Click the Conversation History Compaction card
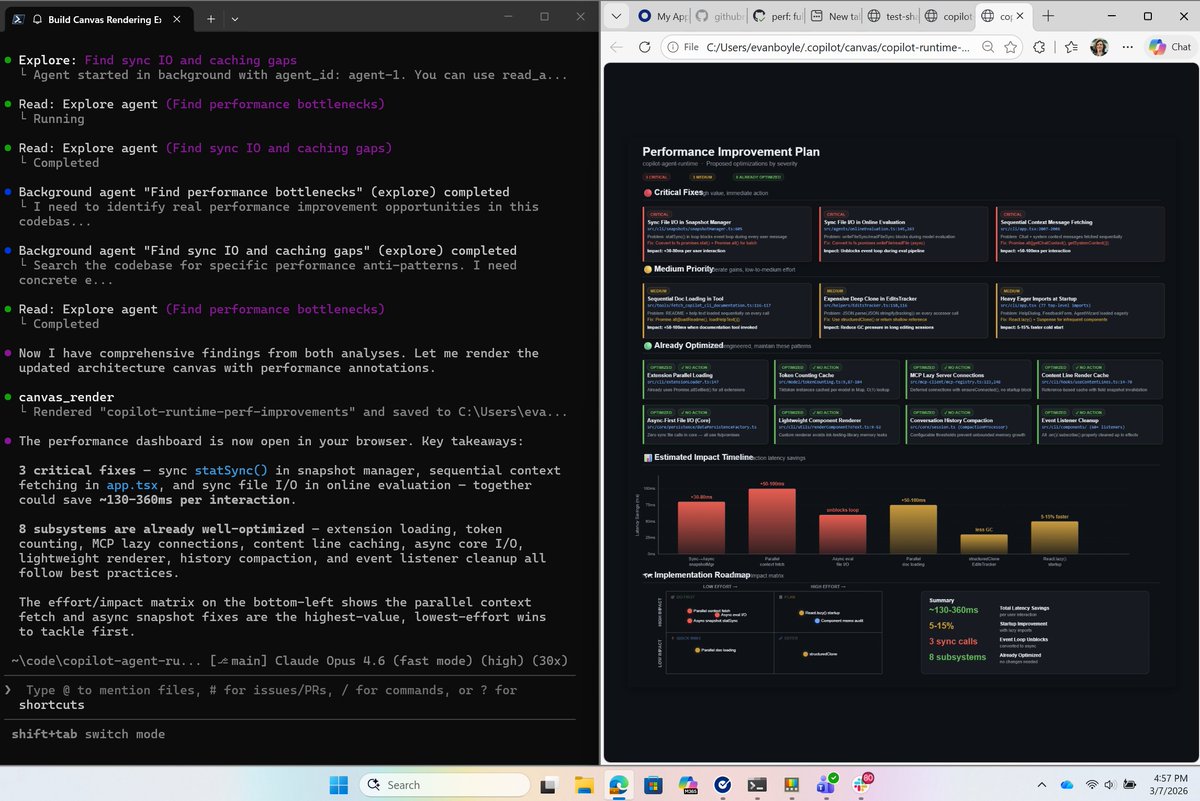The width and height of the screenshot is (1200, 801). click(x=969, y=423)
